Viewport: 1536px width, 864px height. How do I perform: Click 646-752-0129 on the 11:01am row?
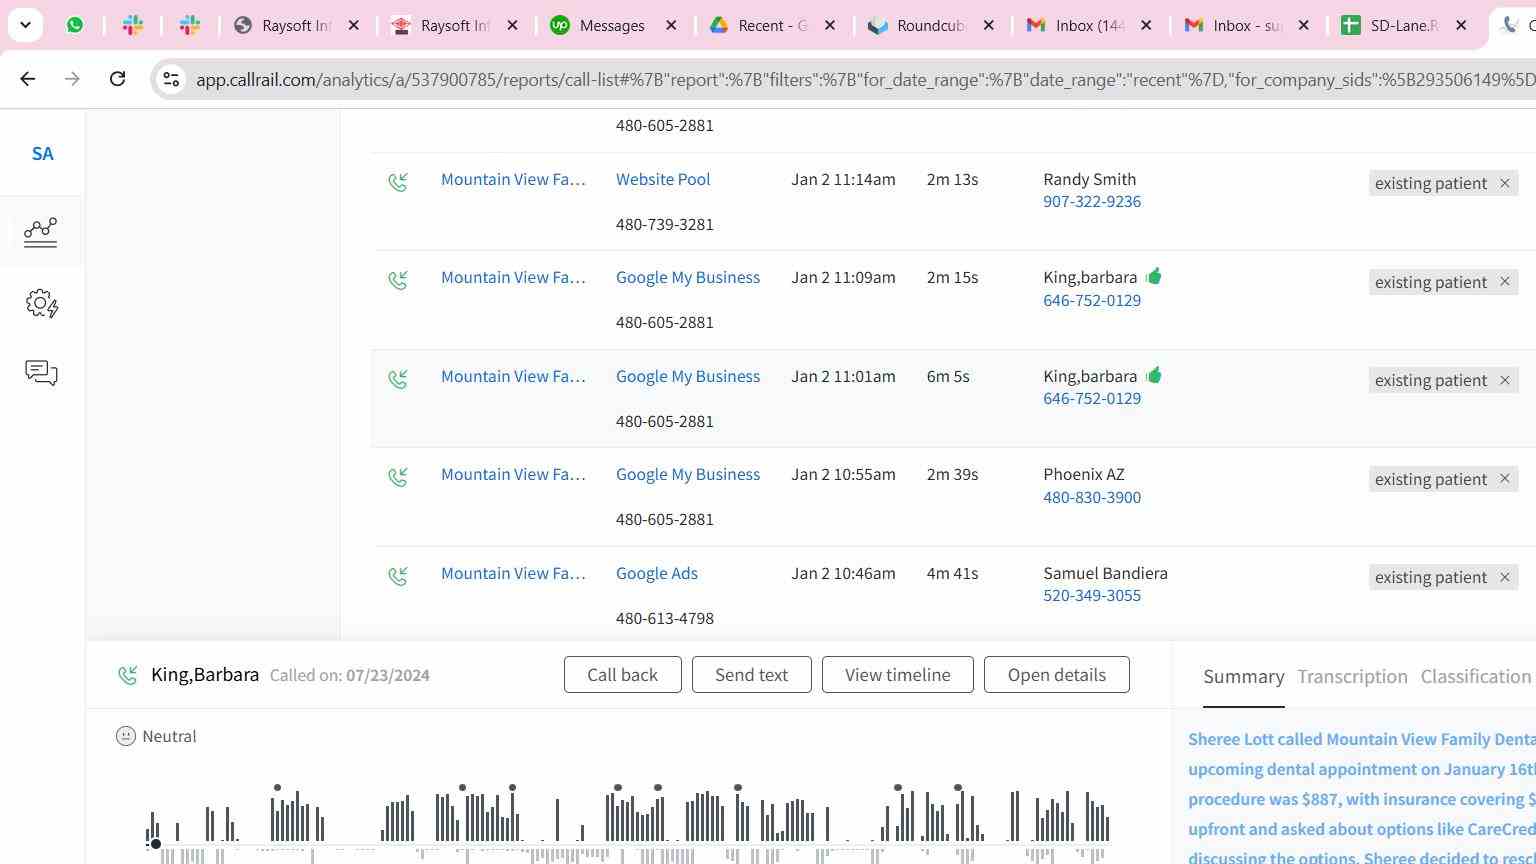pos(1092,398)
